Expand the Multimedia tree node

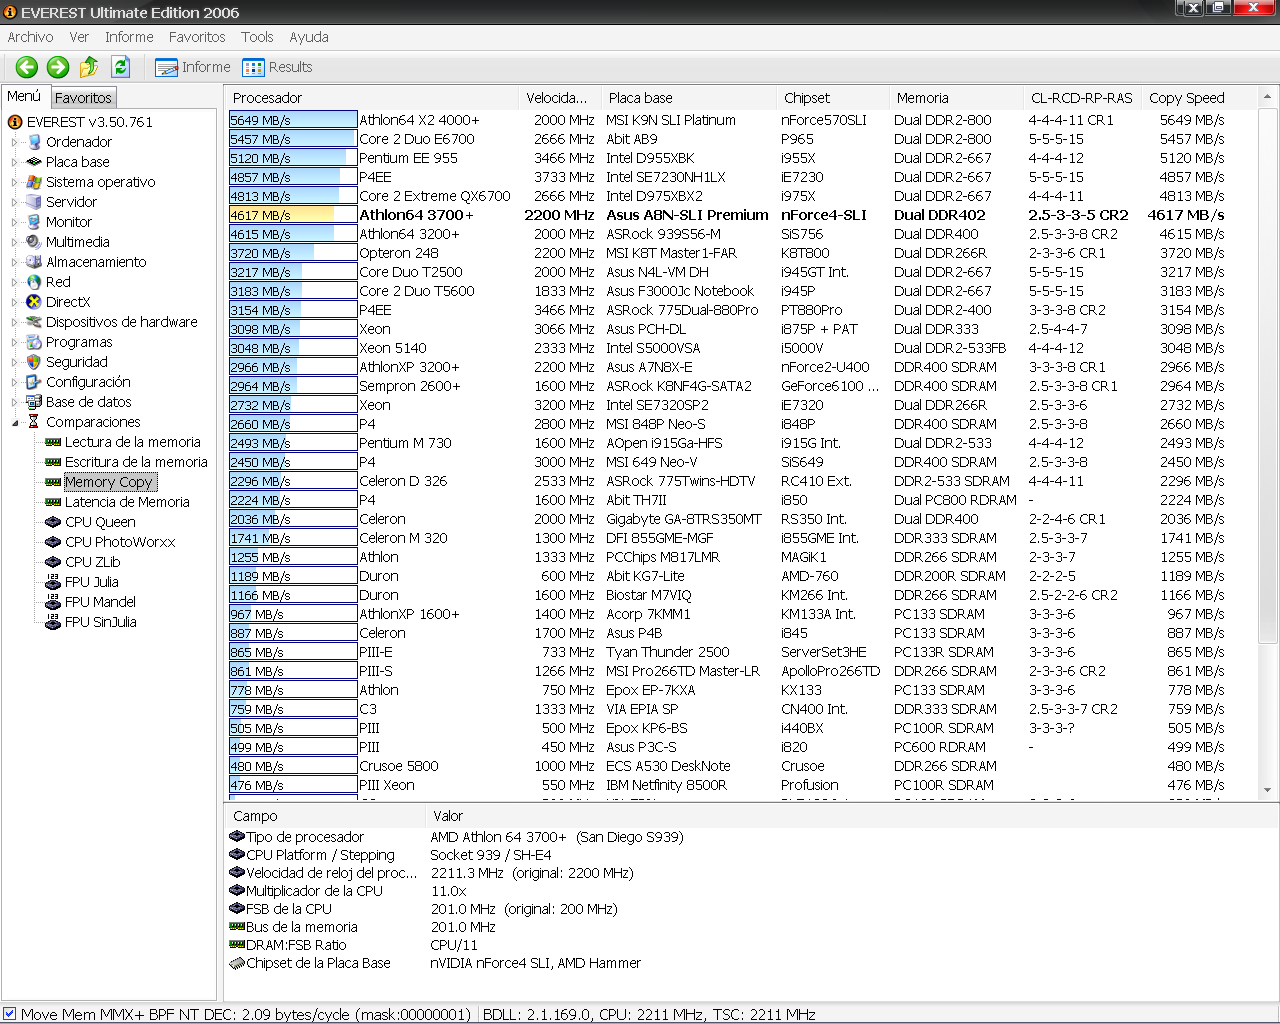pyautogui.click(x=15, y=242)
